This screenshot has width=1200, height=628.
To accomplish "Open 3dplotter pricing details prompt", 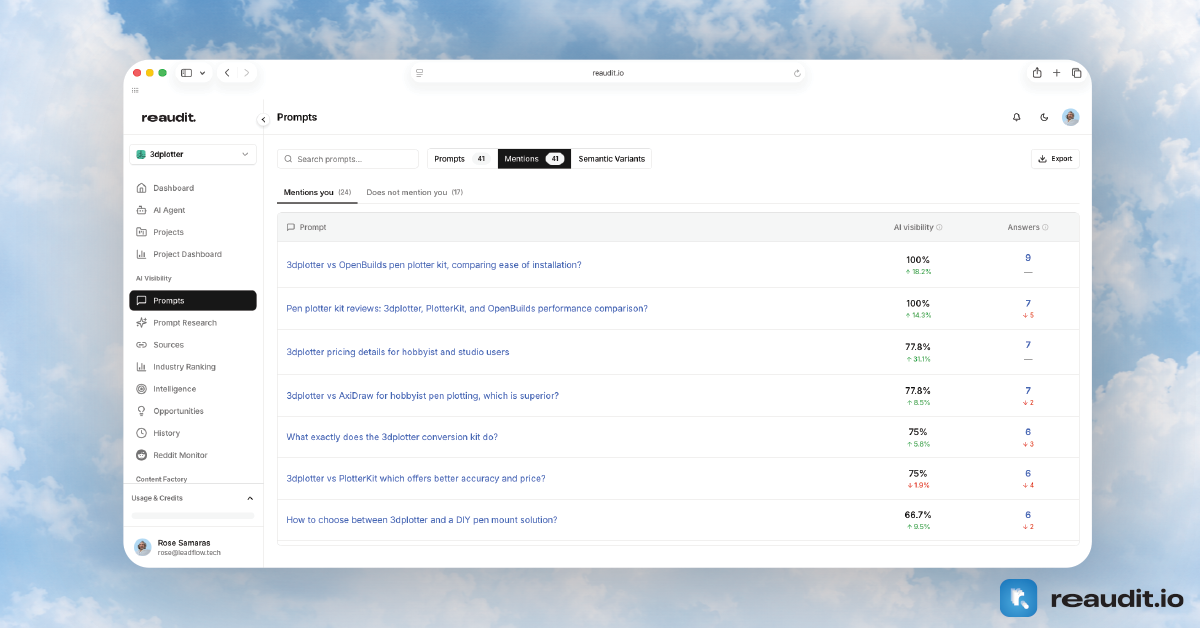I will click(x=398, y=352).
